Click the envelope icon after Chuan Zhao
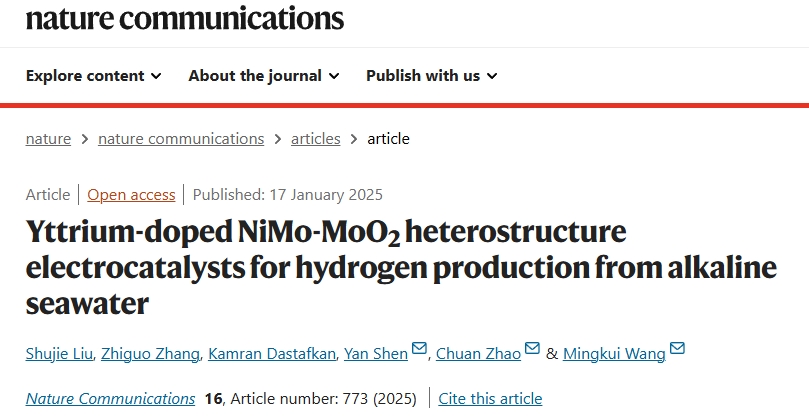 point(532,348)
